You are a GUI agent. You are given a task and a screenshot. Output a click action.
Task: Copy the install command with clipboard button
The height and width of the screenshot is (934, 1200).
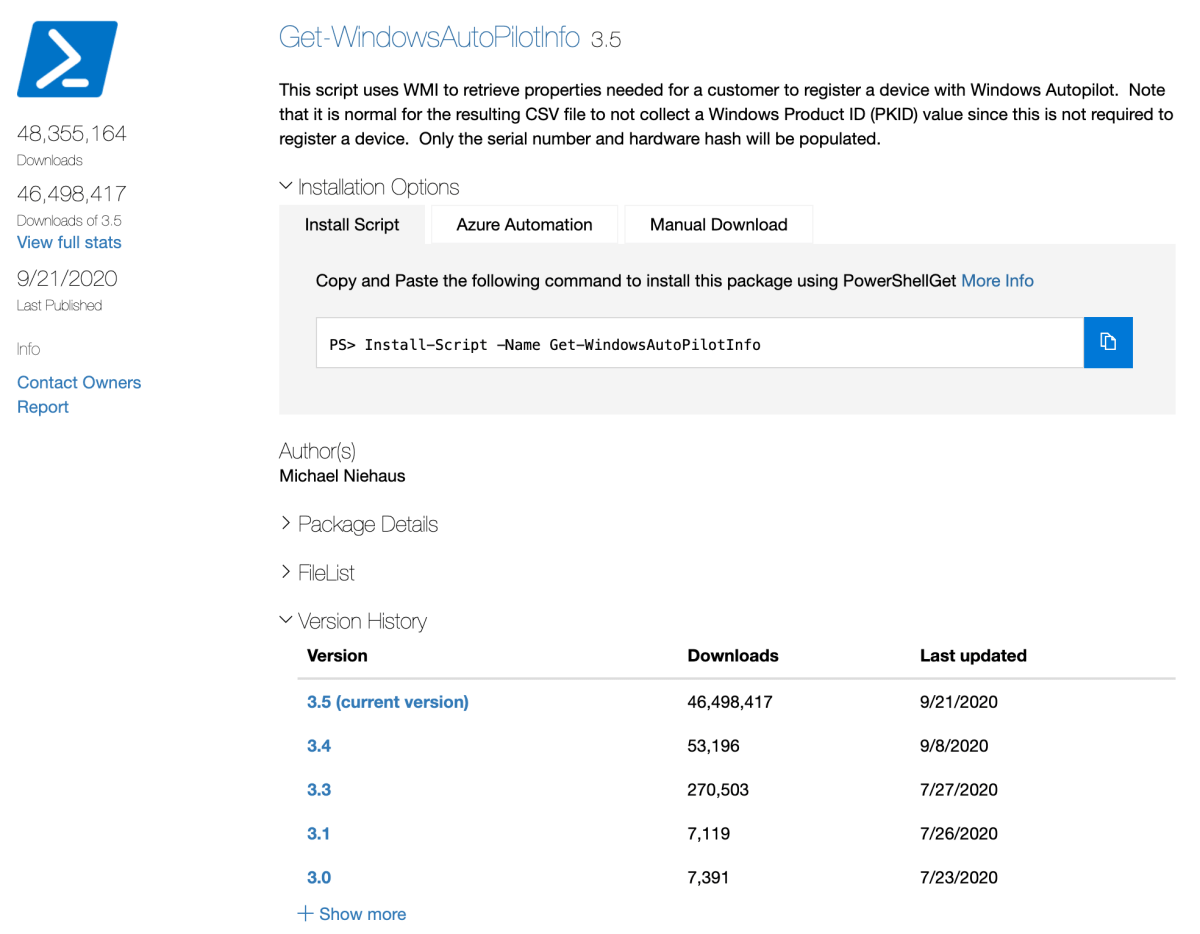[1107, 343]
